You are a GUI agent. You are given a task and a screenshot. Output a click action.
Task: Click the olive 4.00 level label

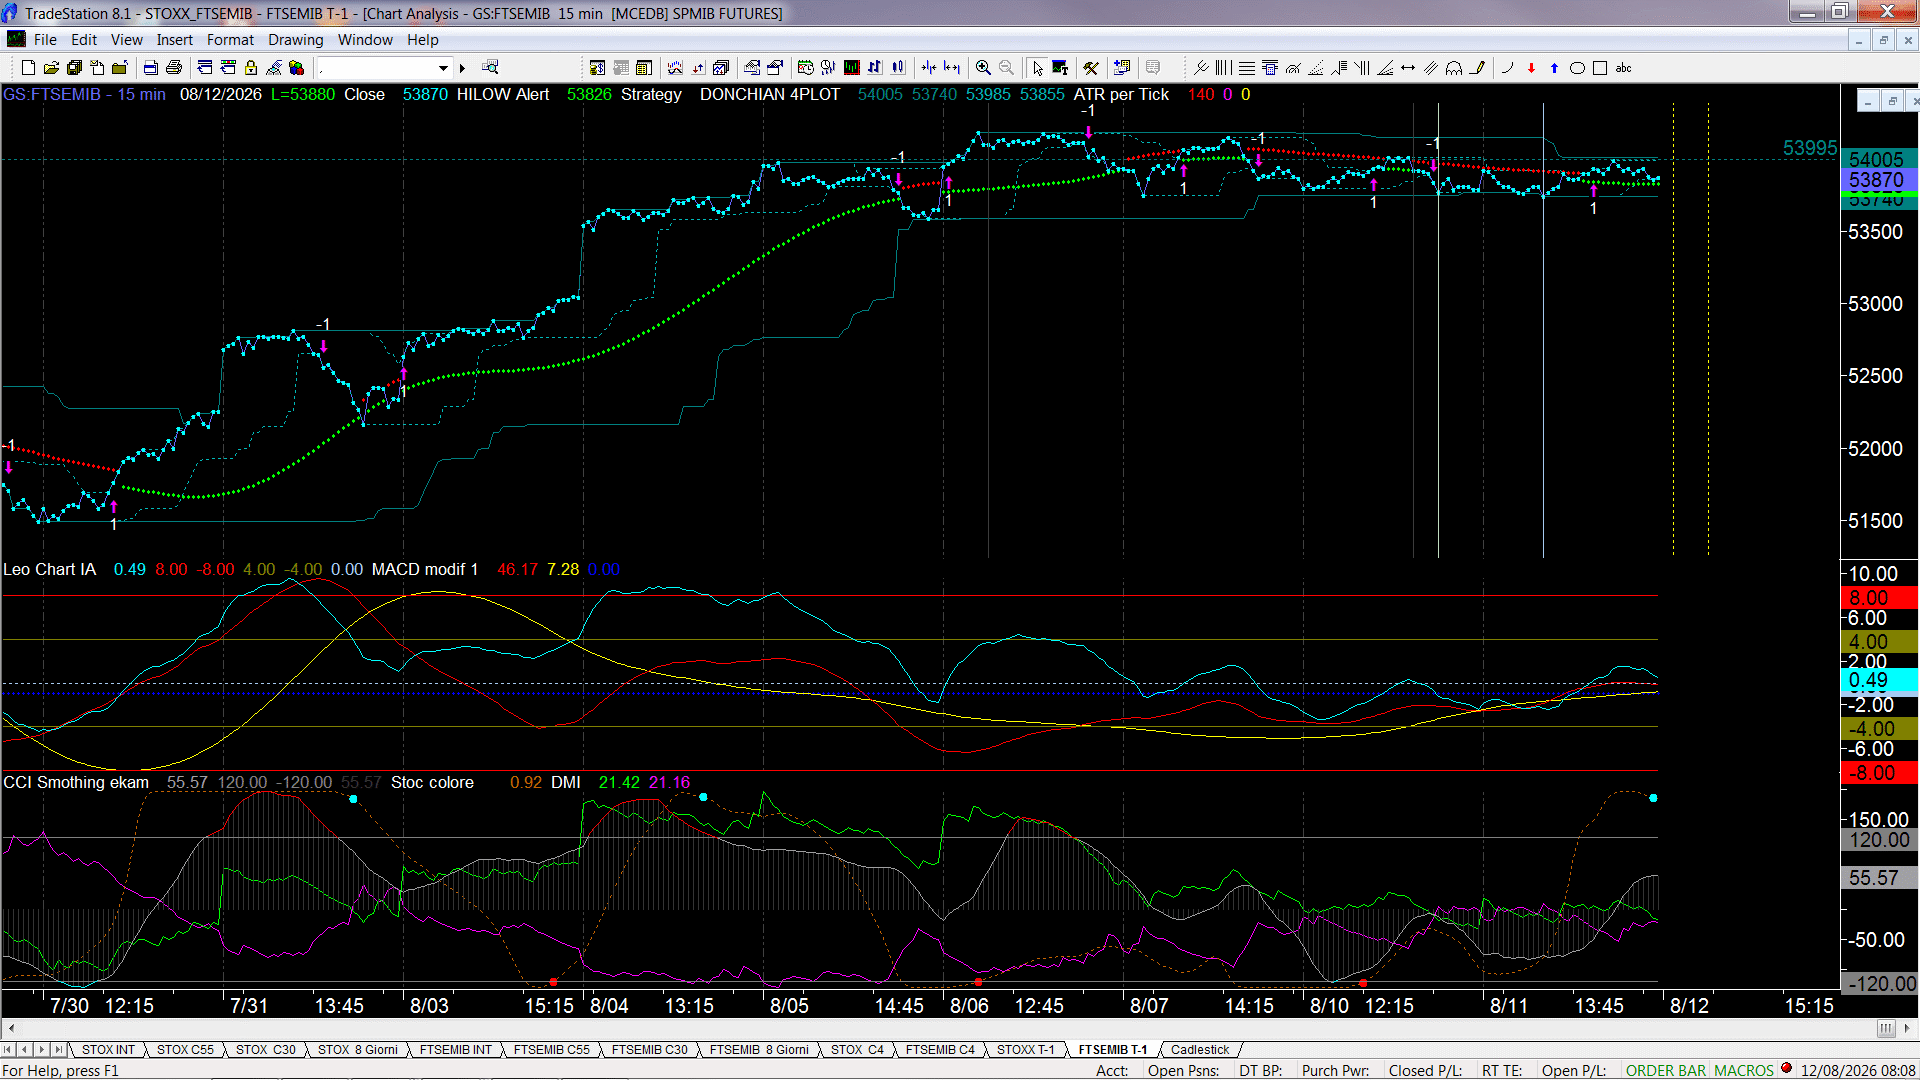(1878, 642)
